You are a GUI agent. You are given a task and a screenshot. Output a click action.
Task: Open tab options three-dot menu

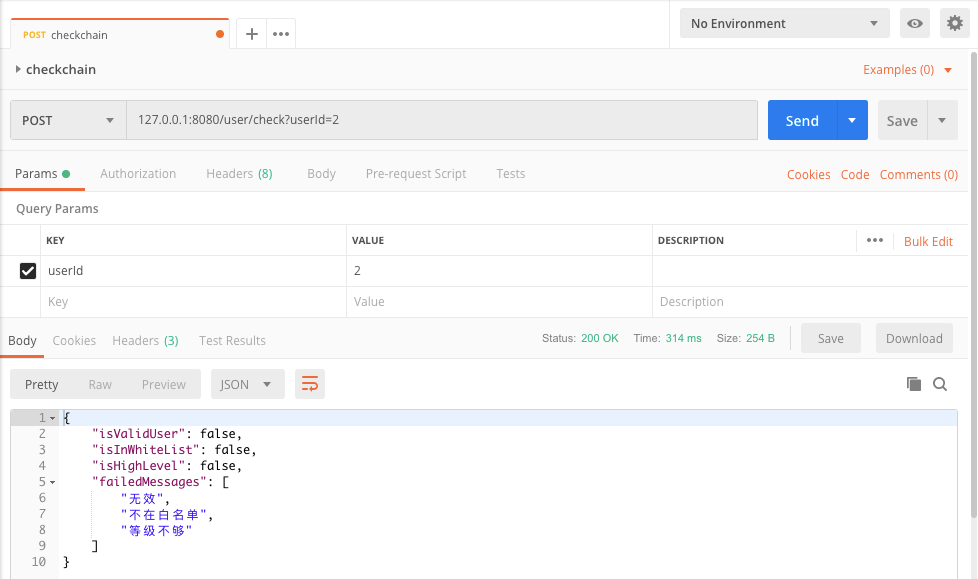(281, 34)
